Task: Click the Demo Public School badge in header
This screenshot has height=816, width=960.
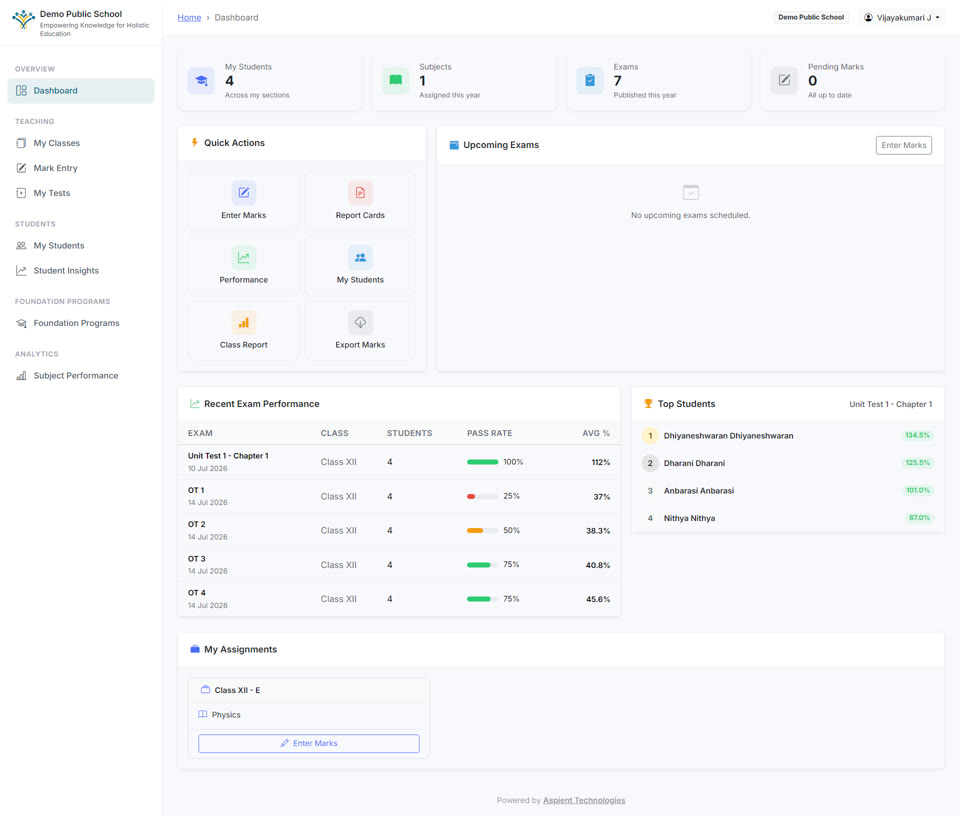Action: tap(811, 17)
